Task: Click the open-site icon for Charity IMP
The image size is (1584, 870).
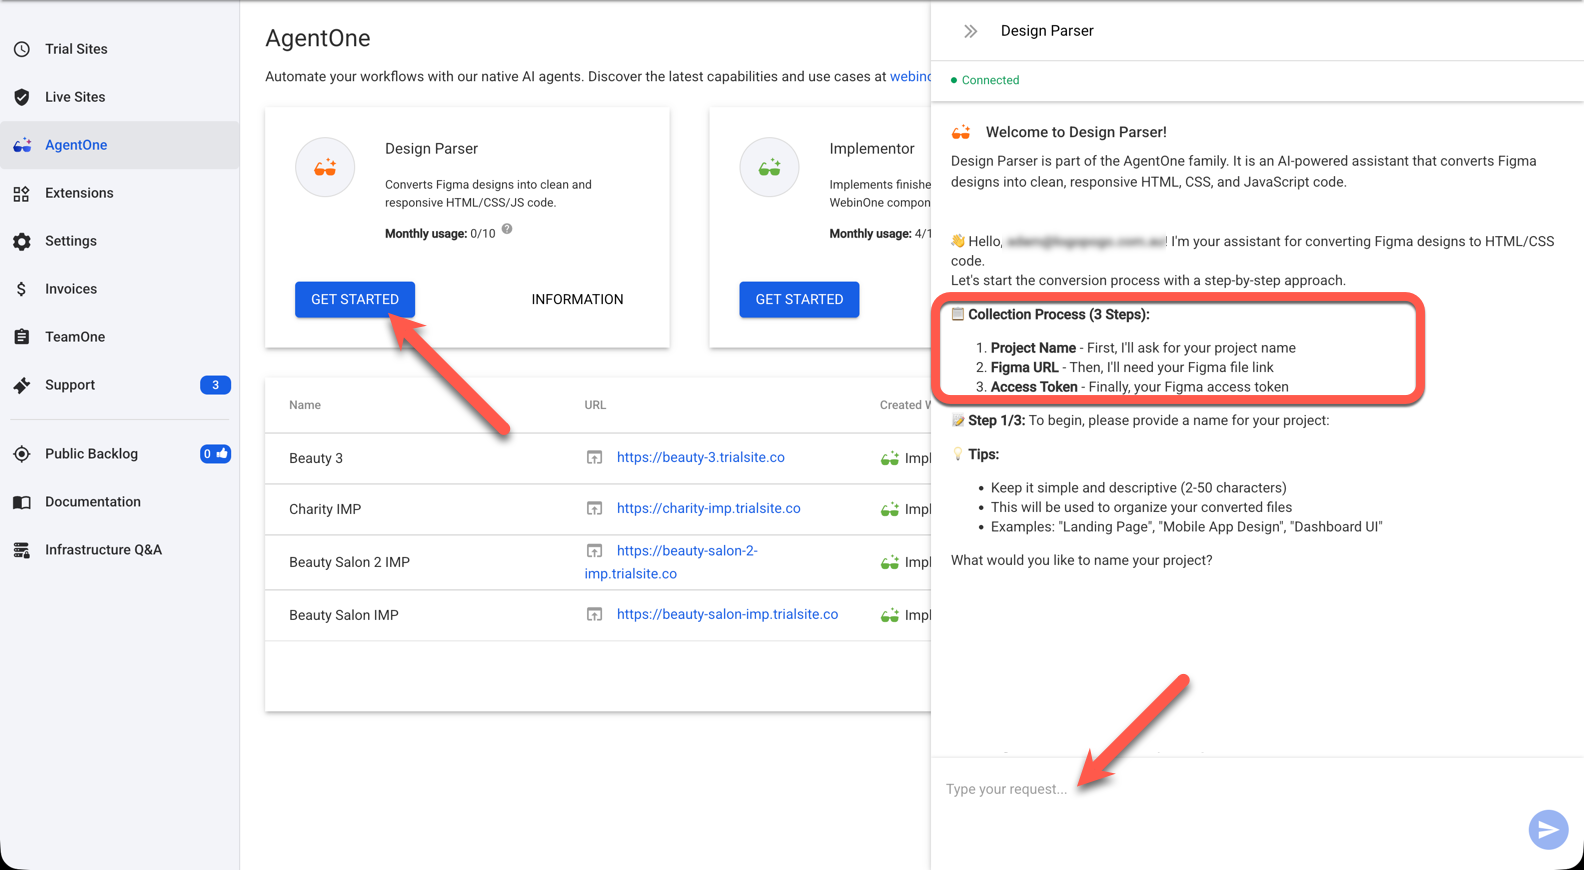Action: 594,508
